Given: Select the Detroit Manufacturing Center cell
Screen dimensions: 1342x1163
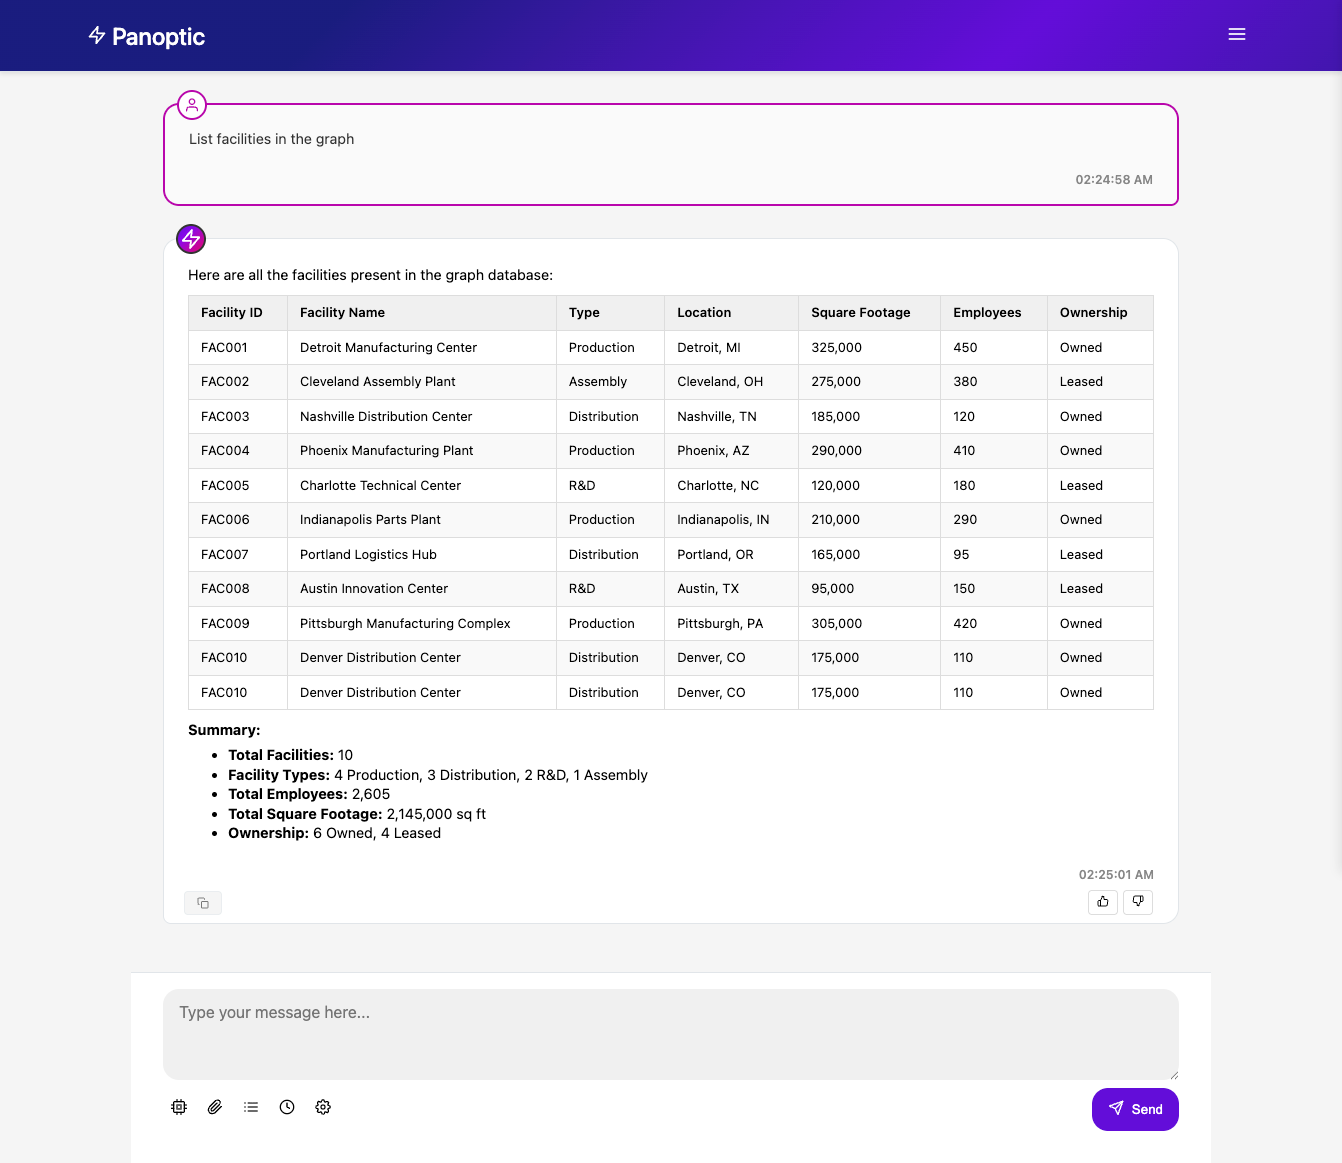Looking at the screenshot, I should tap(388, 348).
